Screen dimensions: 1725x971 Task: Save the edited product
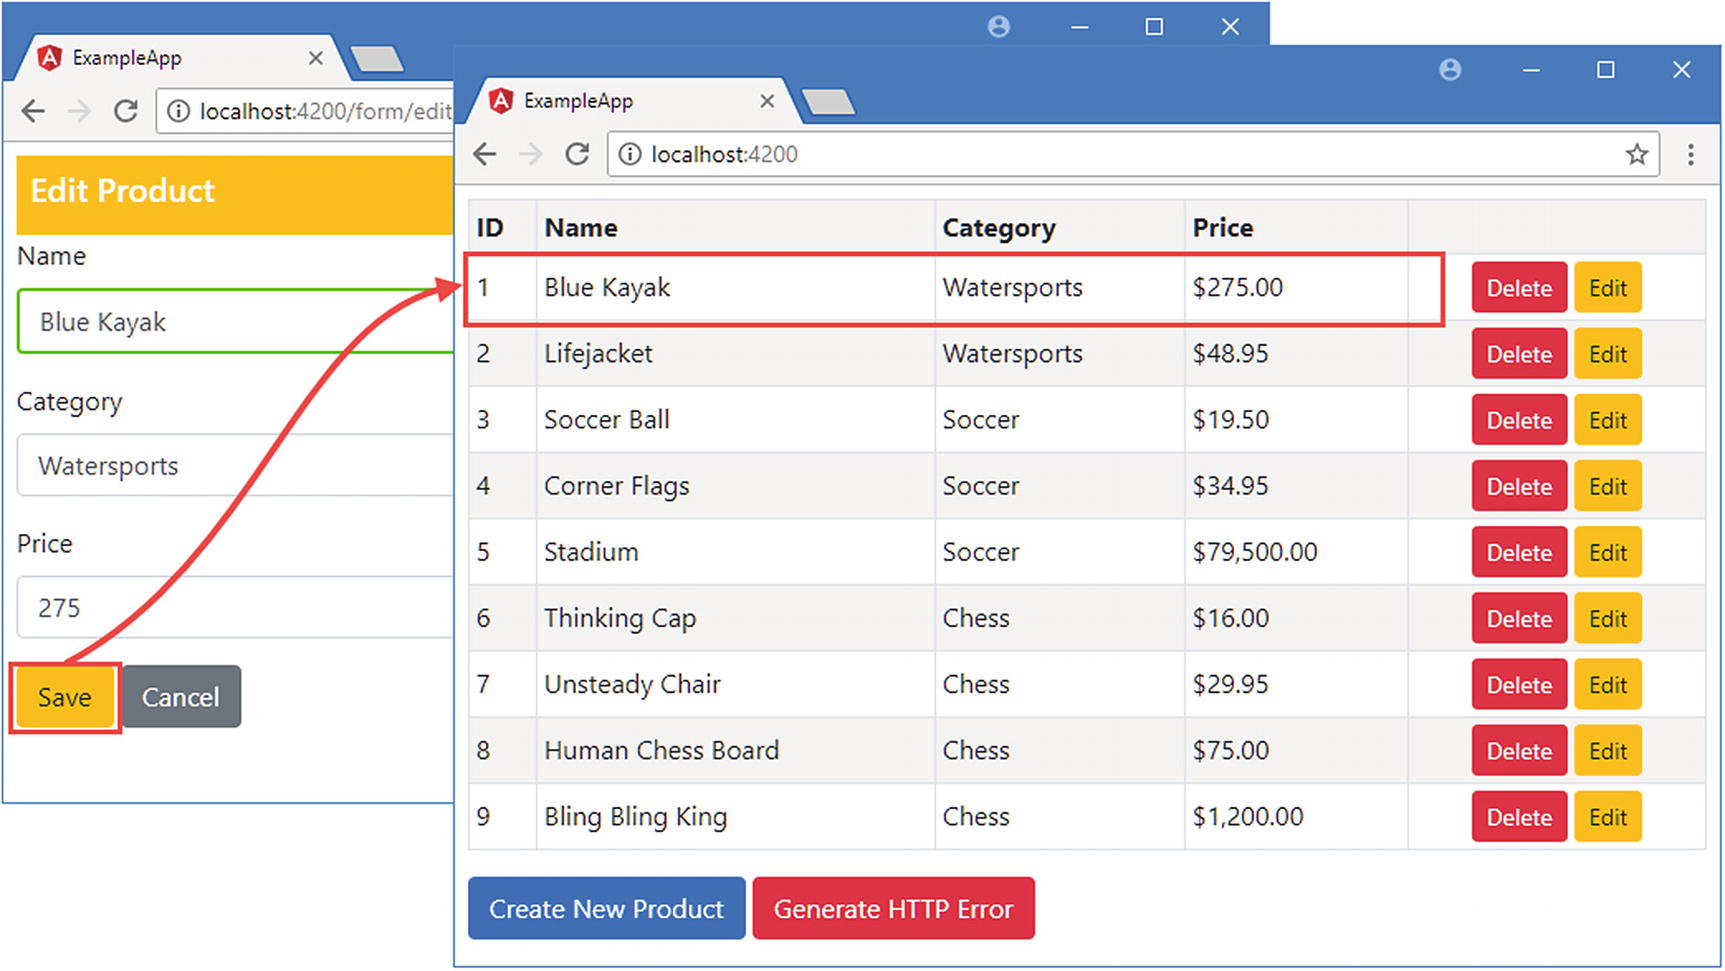click(65, 697)
